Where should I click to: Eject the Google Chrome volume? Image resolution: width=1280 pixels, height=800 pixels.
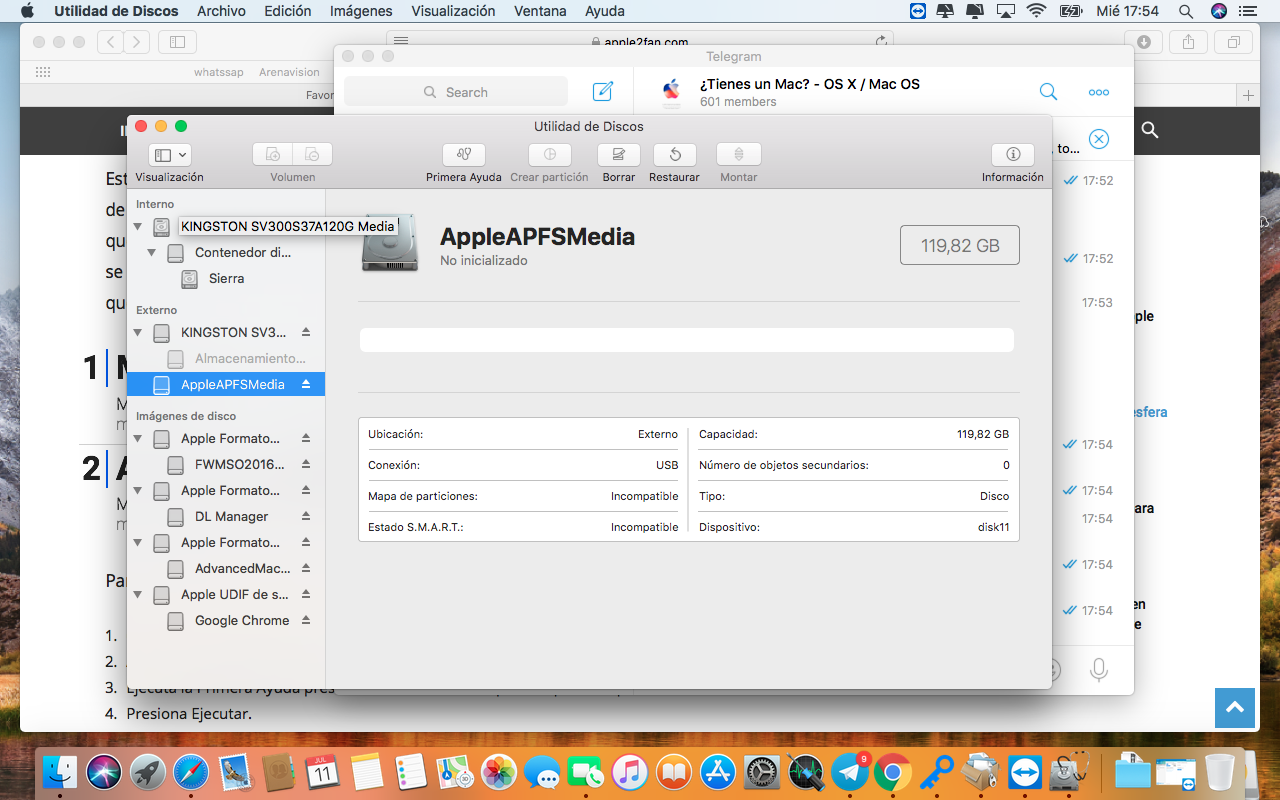pyautogui.click(x=306, y=620)
